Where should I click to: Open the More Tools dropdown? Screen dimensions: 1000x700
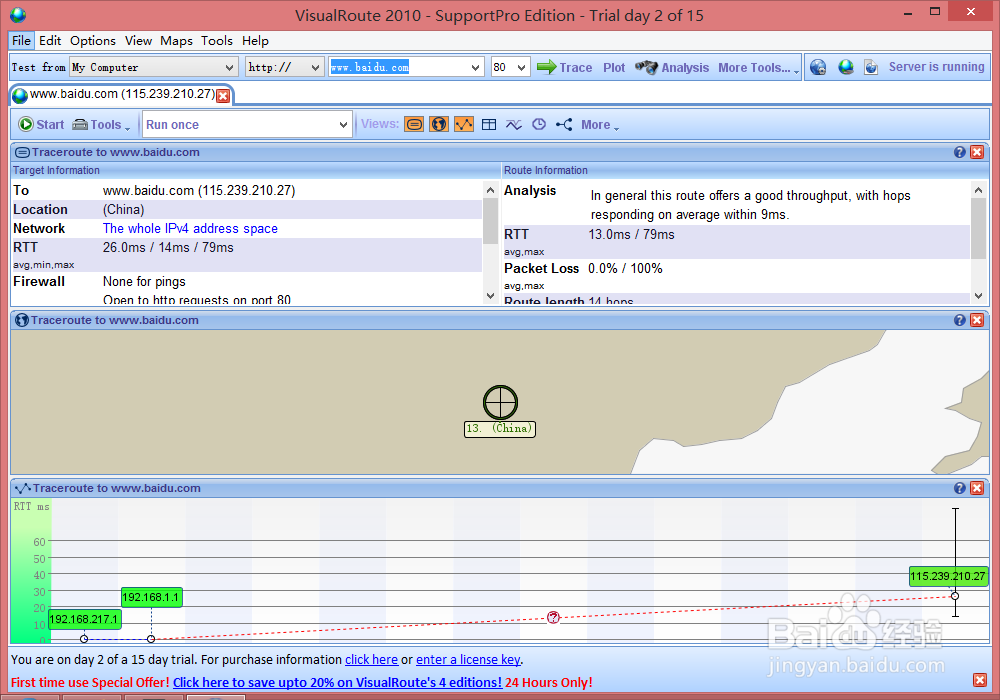[758, 68]
